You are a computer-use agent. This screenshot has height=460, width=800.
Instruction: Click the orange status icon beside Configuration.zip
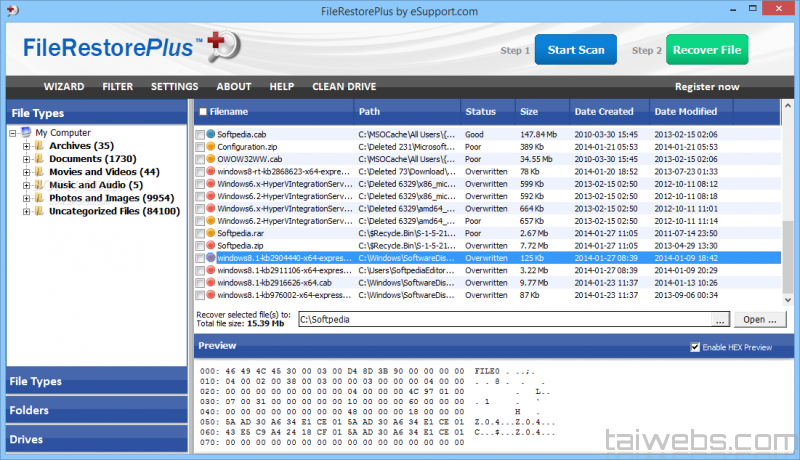211,146
